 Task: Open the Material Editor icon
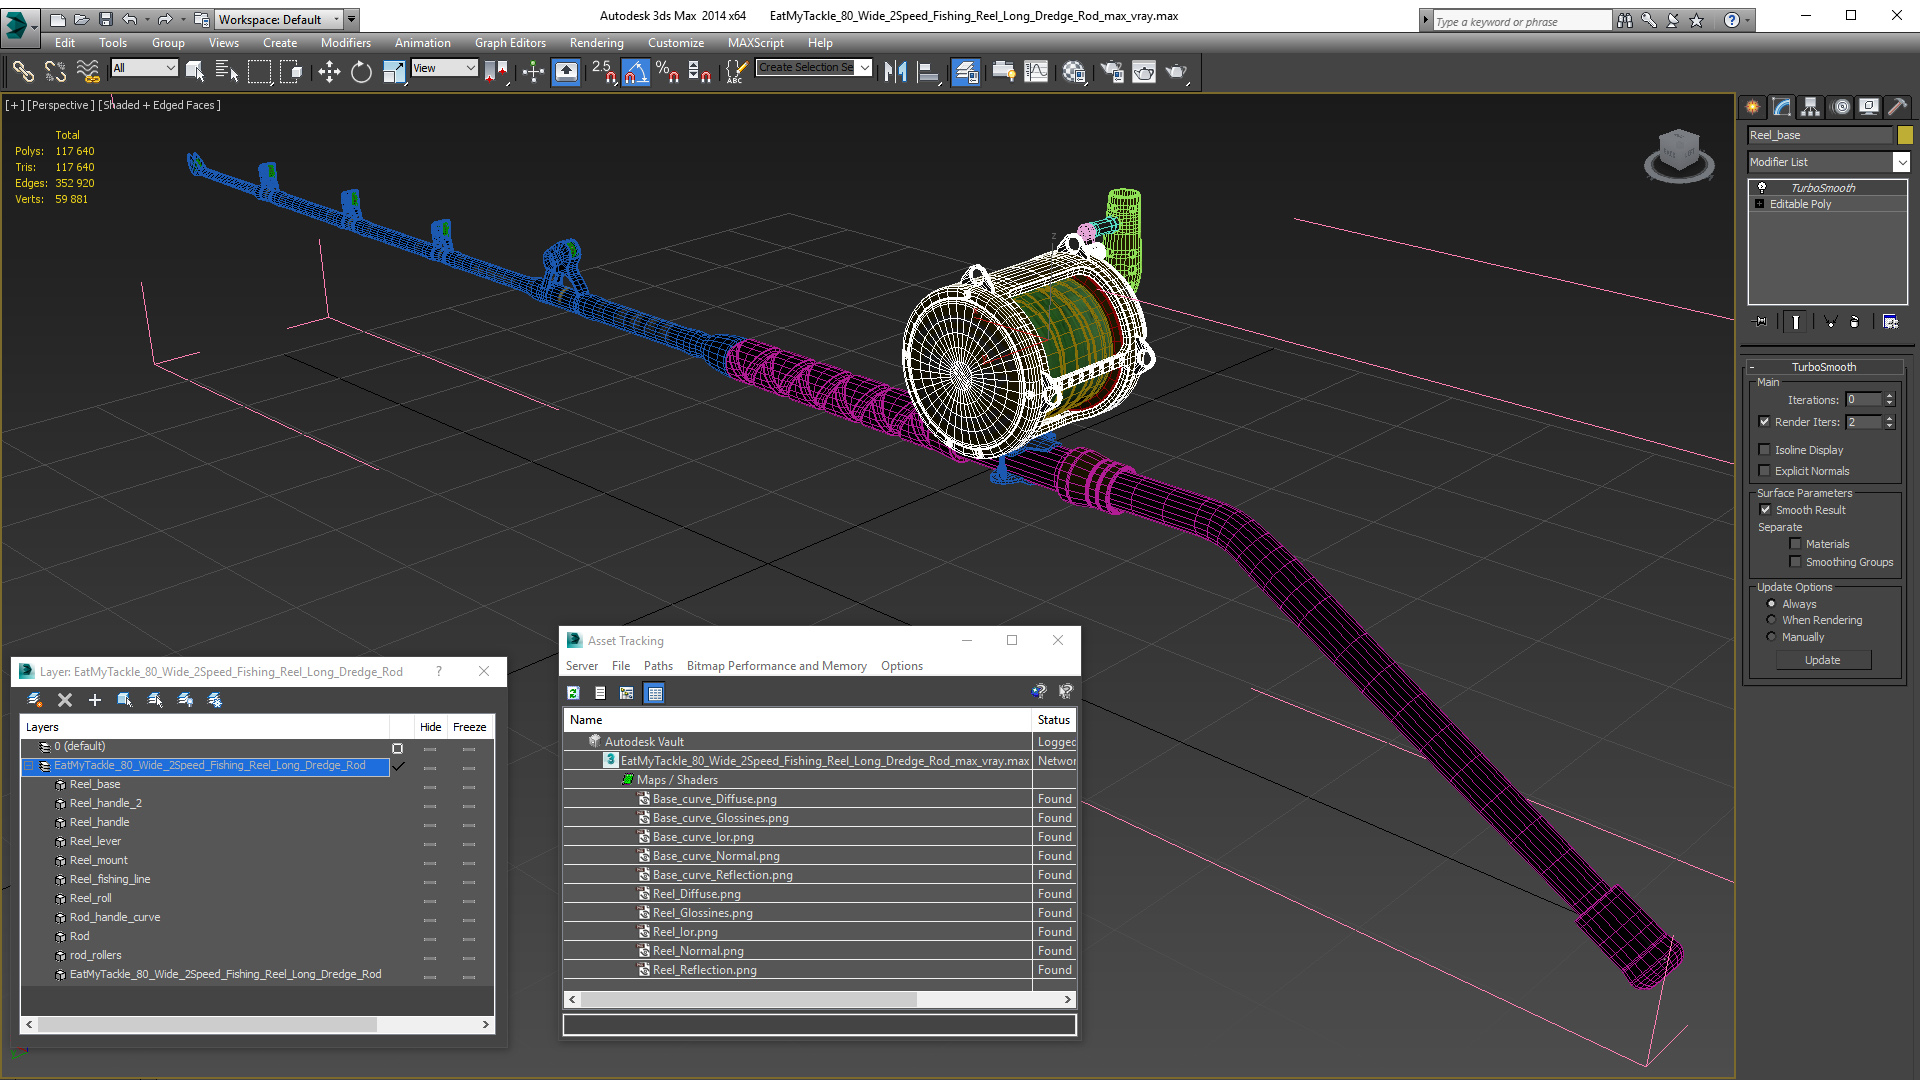click(x=1074, y=72)
